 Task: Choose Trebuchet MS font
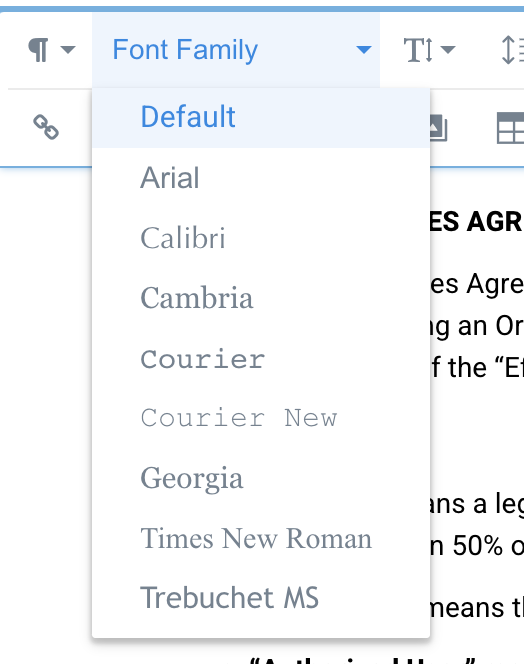[x=261, y=598]
